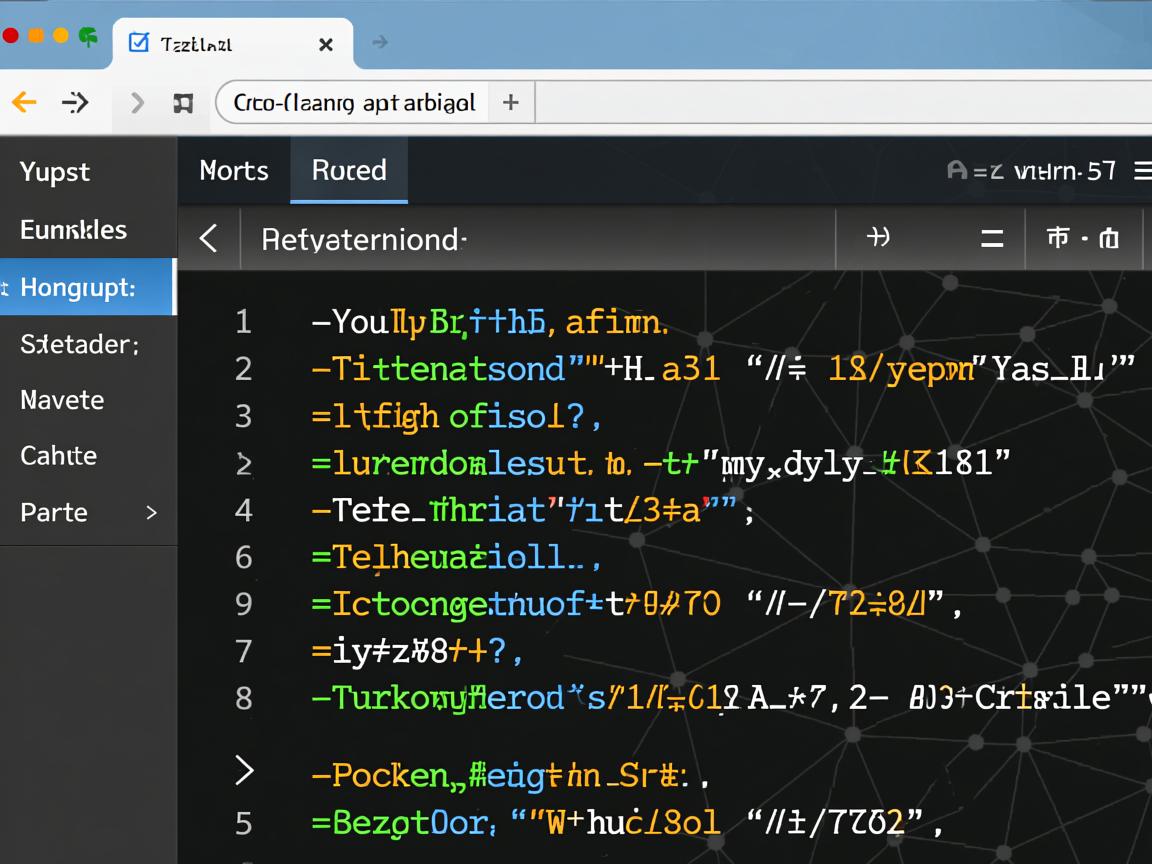Screen dimensions: 1152x864
Task: Click the orange back arrow in toolbar
Action: click(24, 102)
